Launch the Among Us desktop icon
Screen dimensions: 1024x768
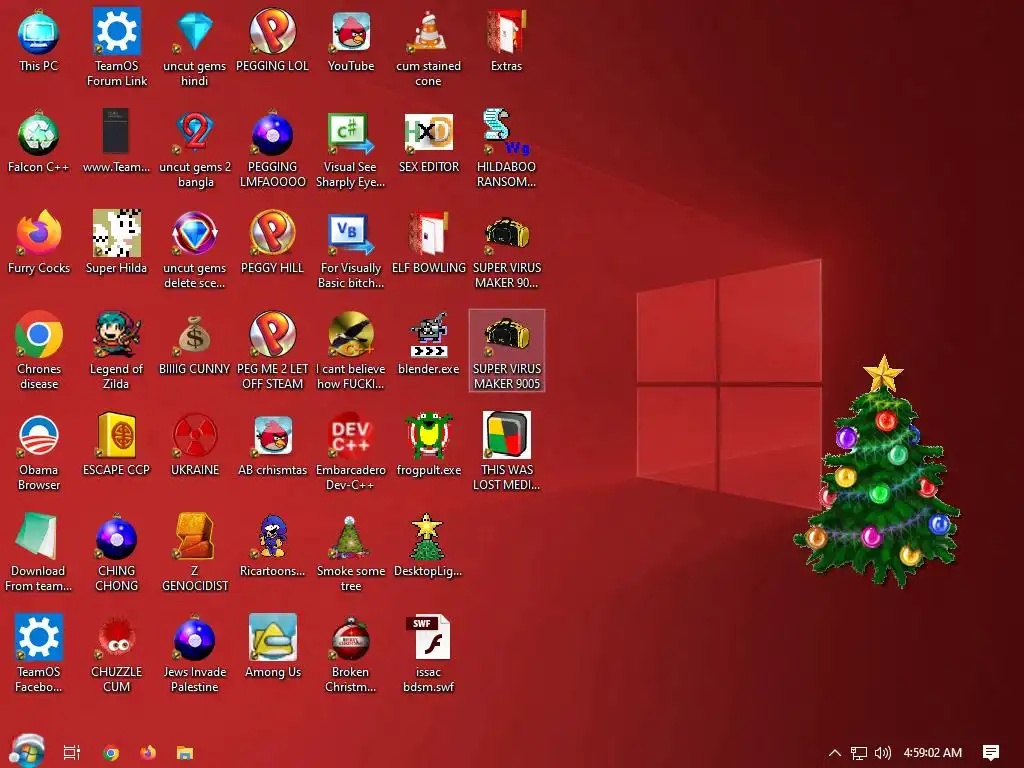272,647
